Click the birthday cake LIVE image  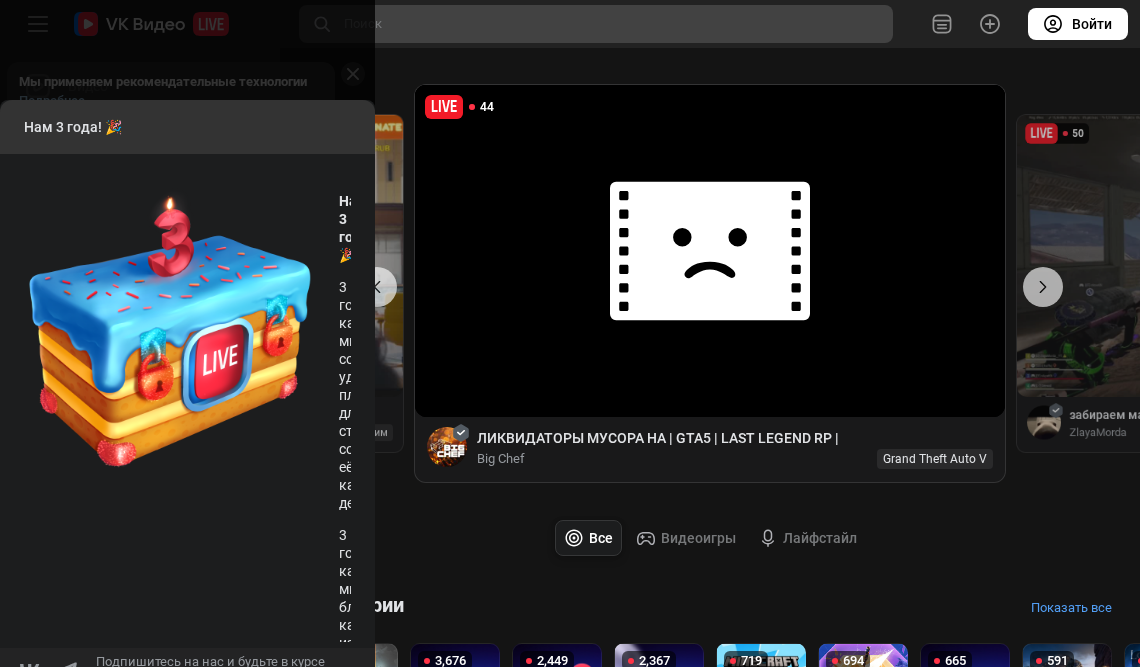tap(169, 332)
